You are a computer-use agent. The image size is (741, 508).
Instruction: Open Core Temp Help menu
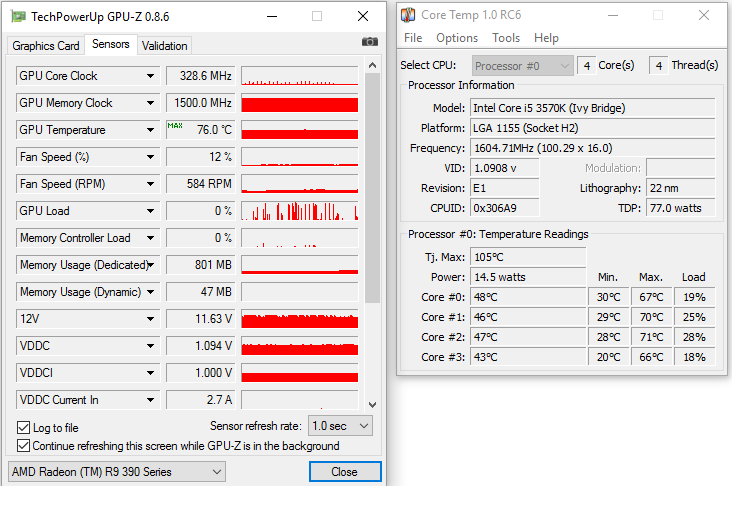[x=546, y=38]
